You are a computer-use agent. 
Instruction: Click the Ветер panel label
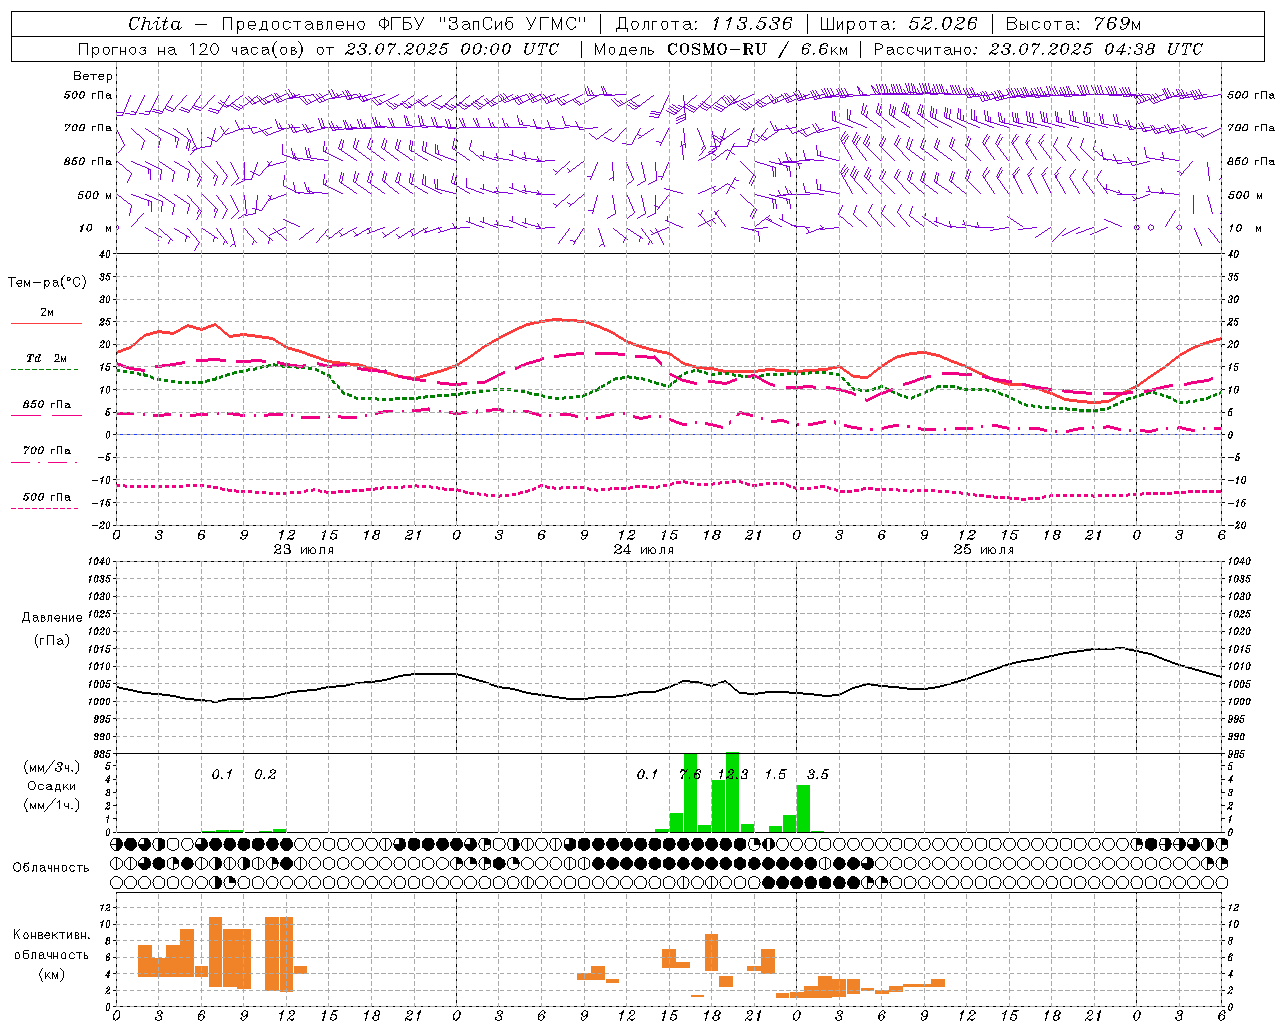(93, 76)
